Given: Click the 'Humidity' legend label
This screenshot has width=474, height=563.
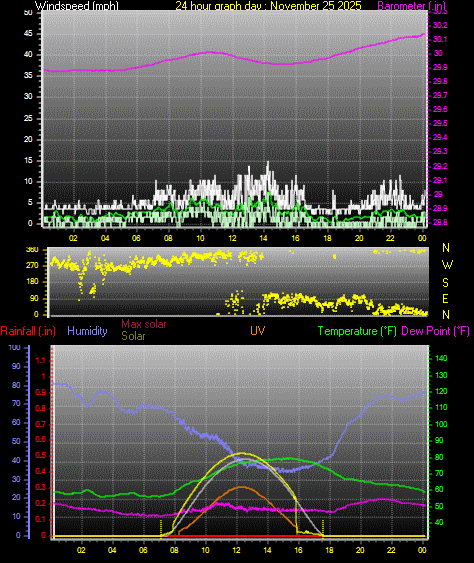Looking at the screenshot, I should (87, 331).
